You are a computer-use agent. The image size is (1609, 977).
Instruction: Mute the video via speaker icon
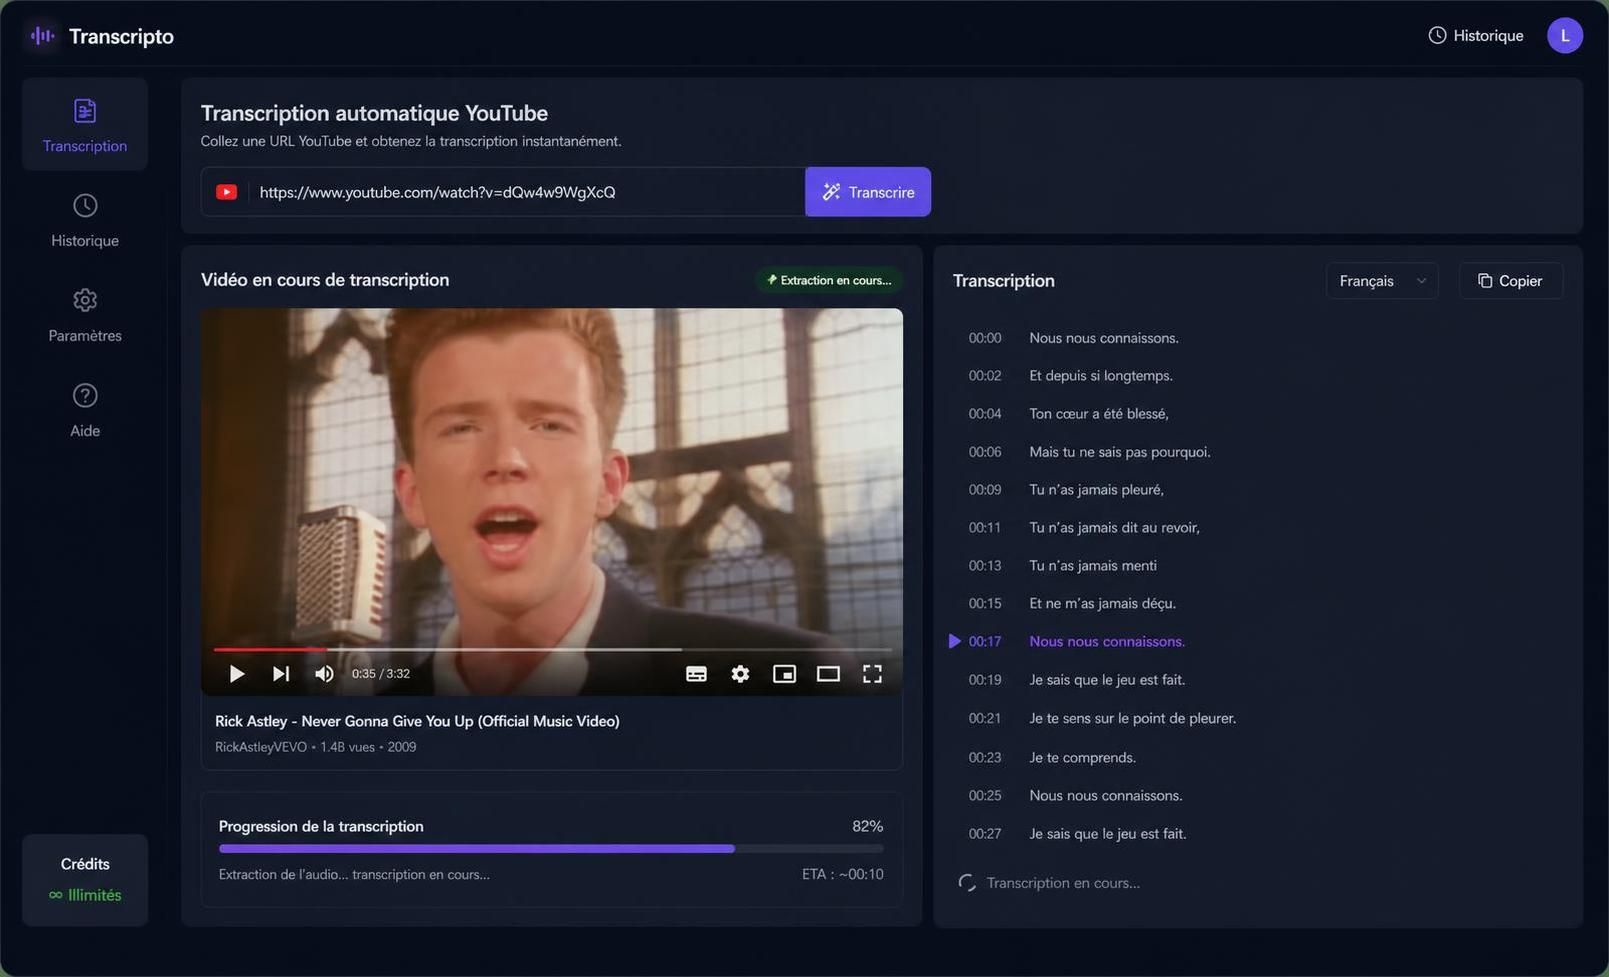pyautogui.click(x=324, y=674)
